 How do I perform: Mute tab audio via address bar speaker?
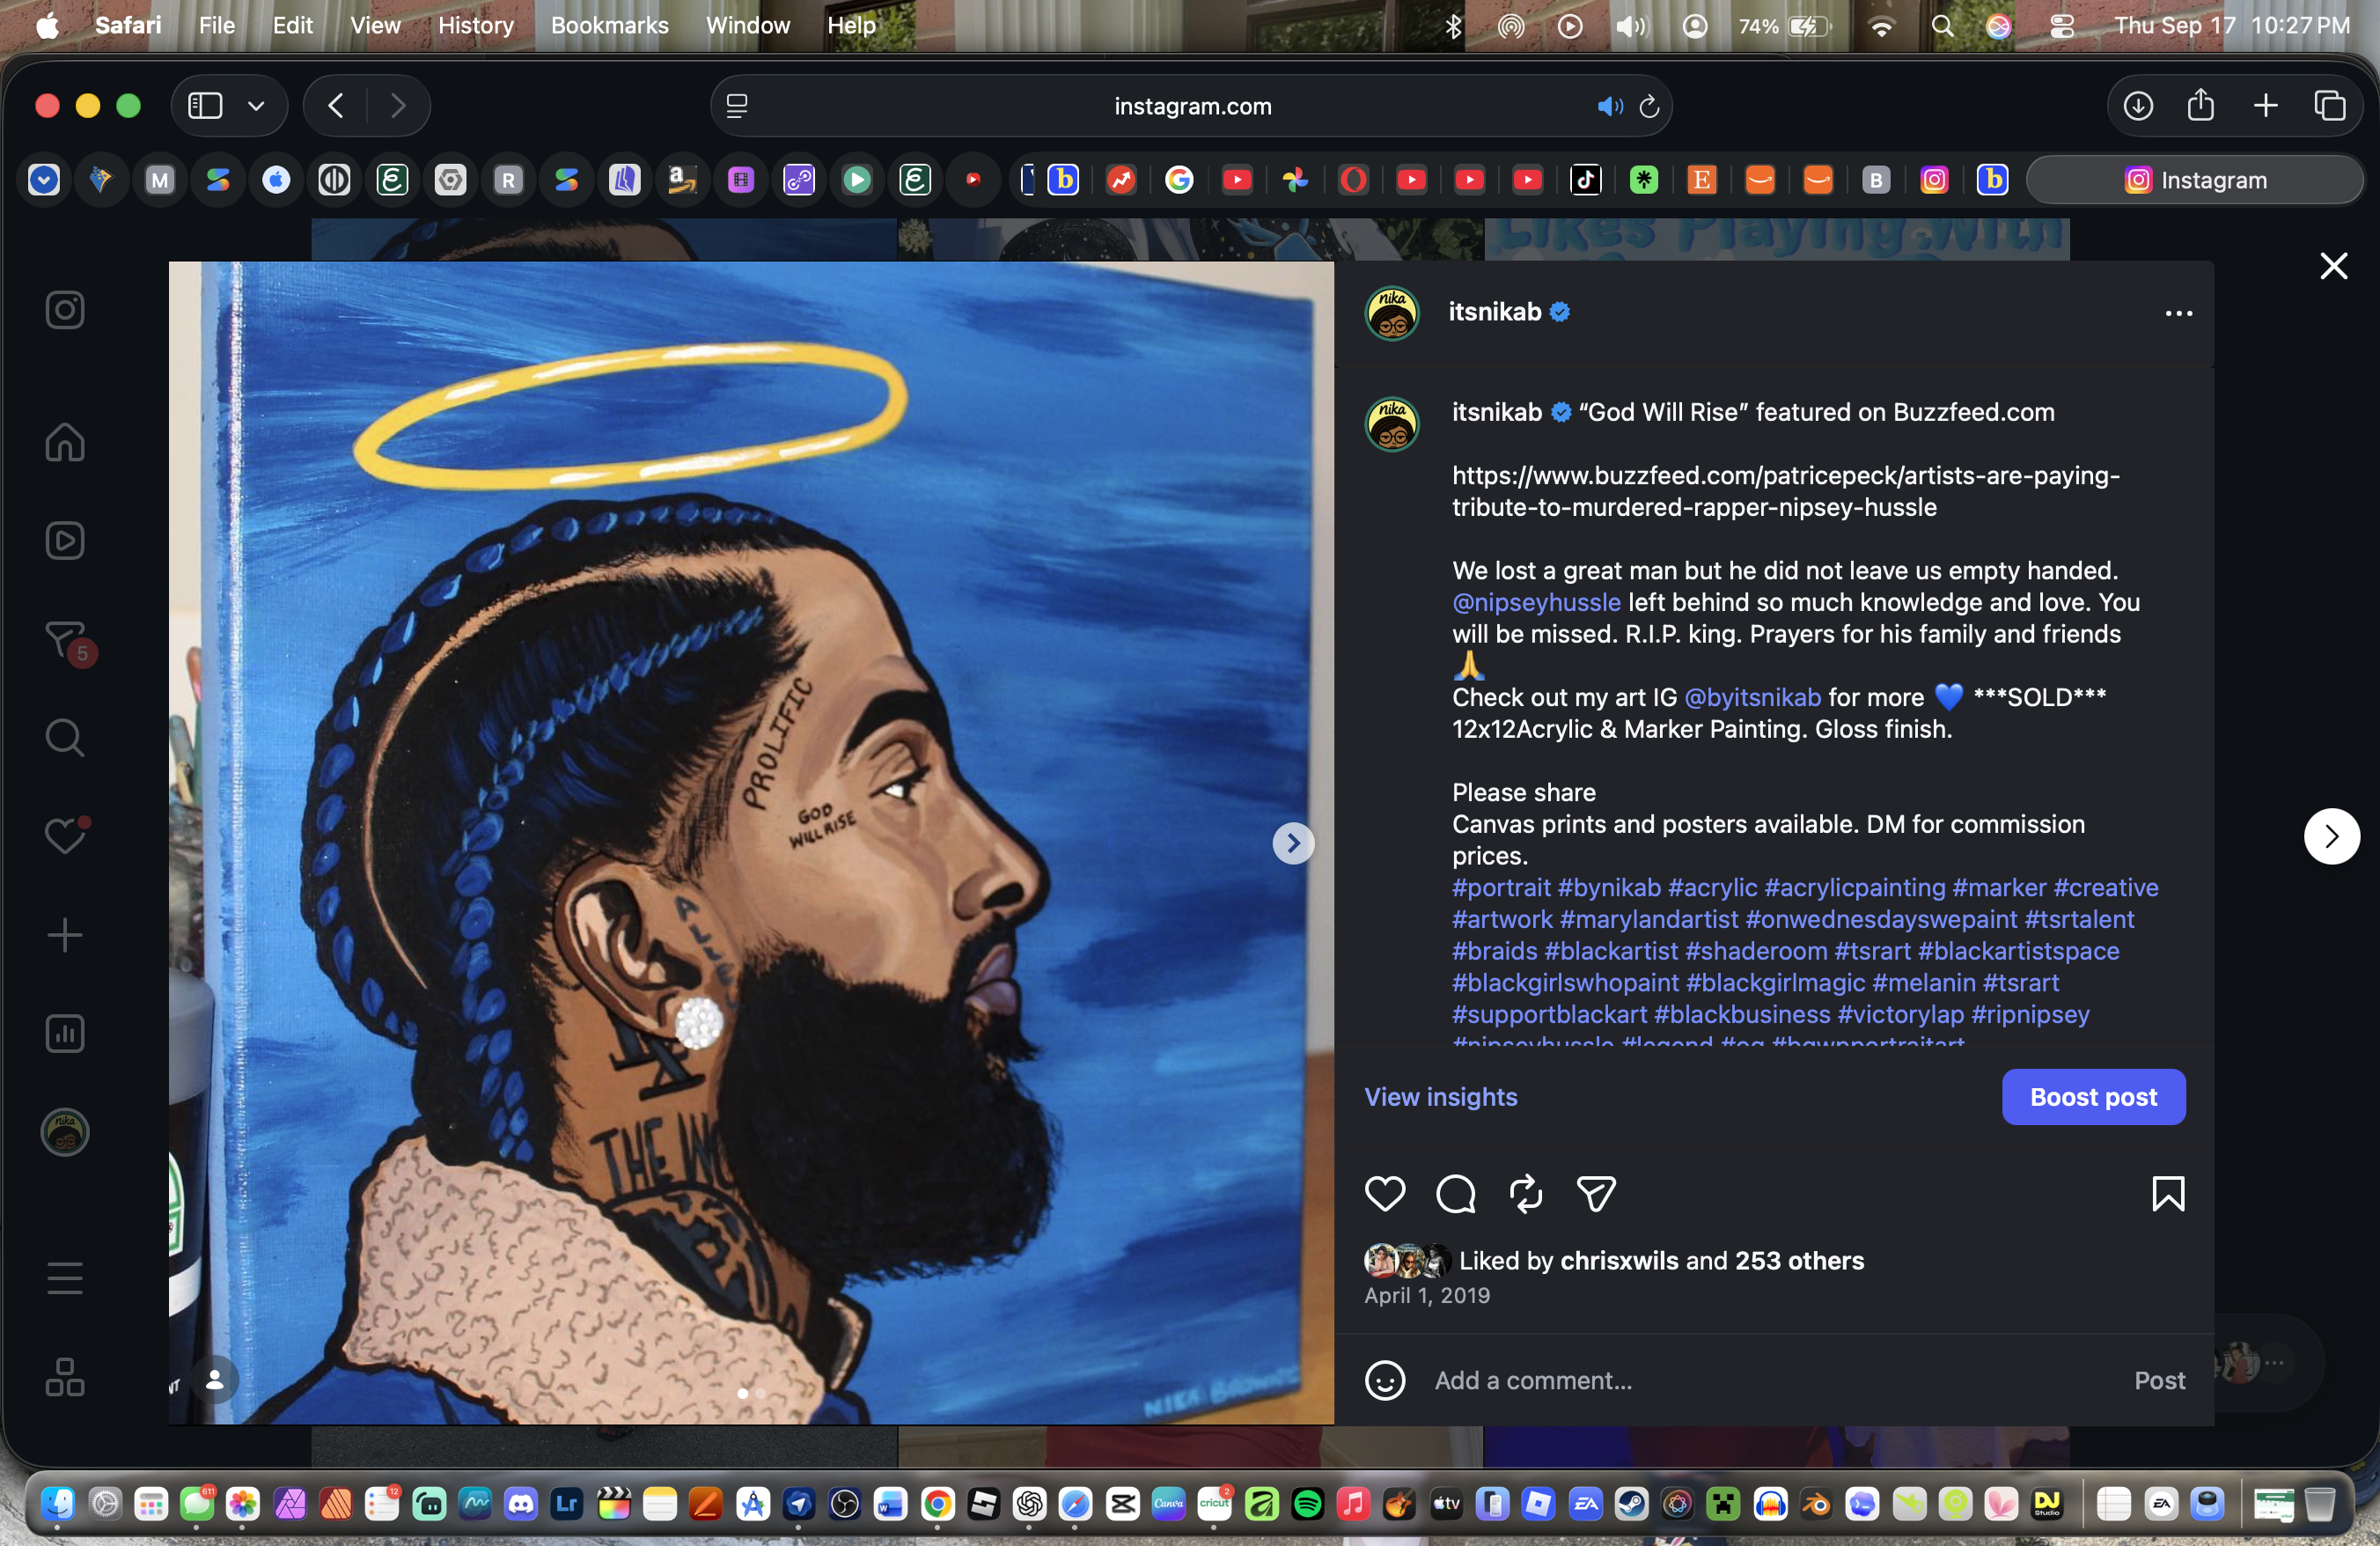pos(1609,106)
